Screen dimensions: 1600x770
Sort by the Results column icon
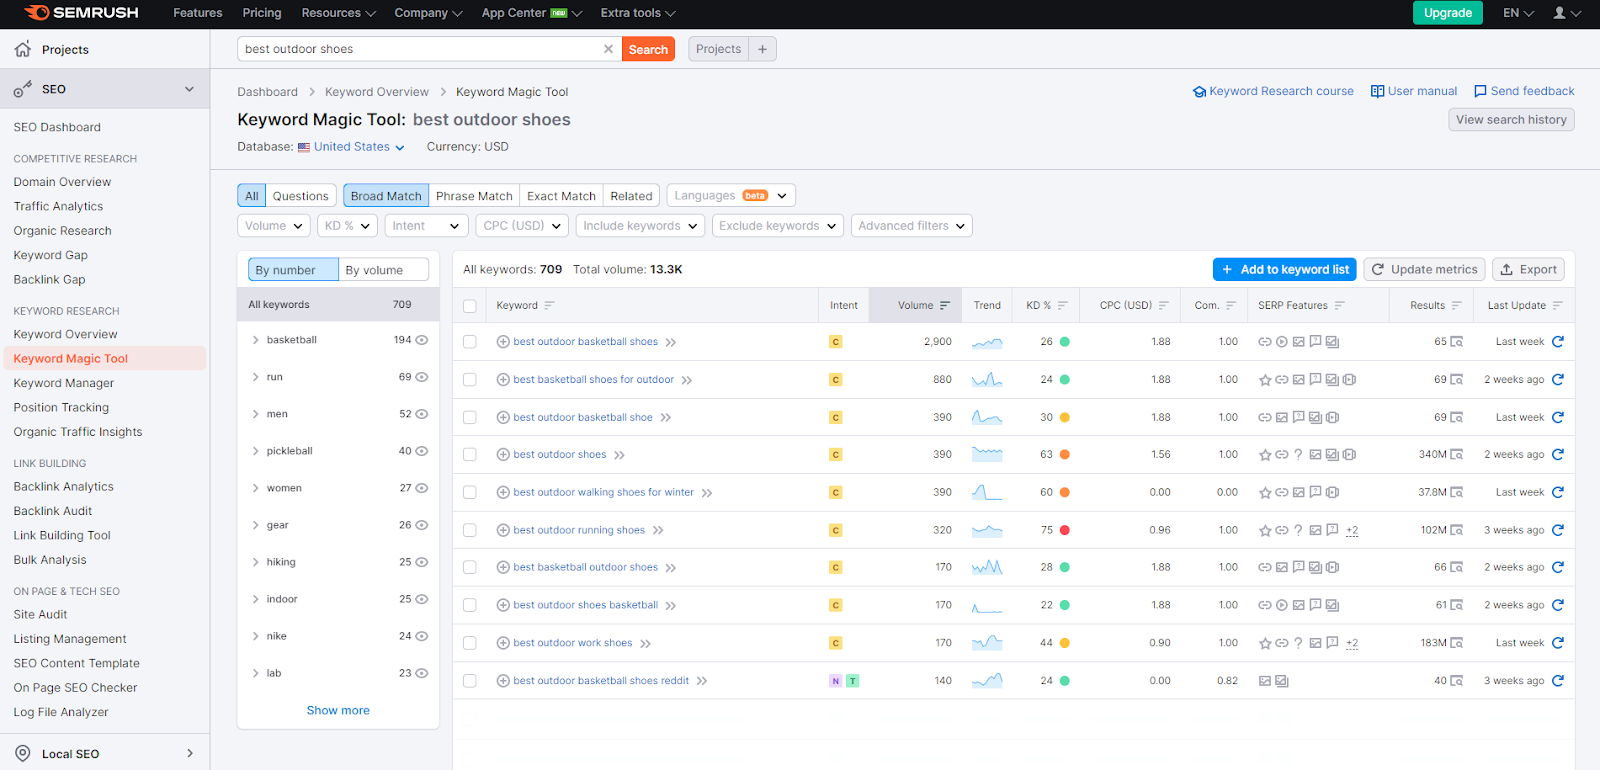(1457, 306)
